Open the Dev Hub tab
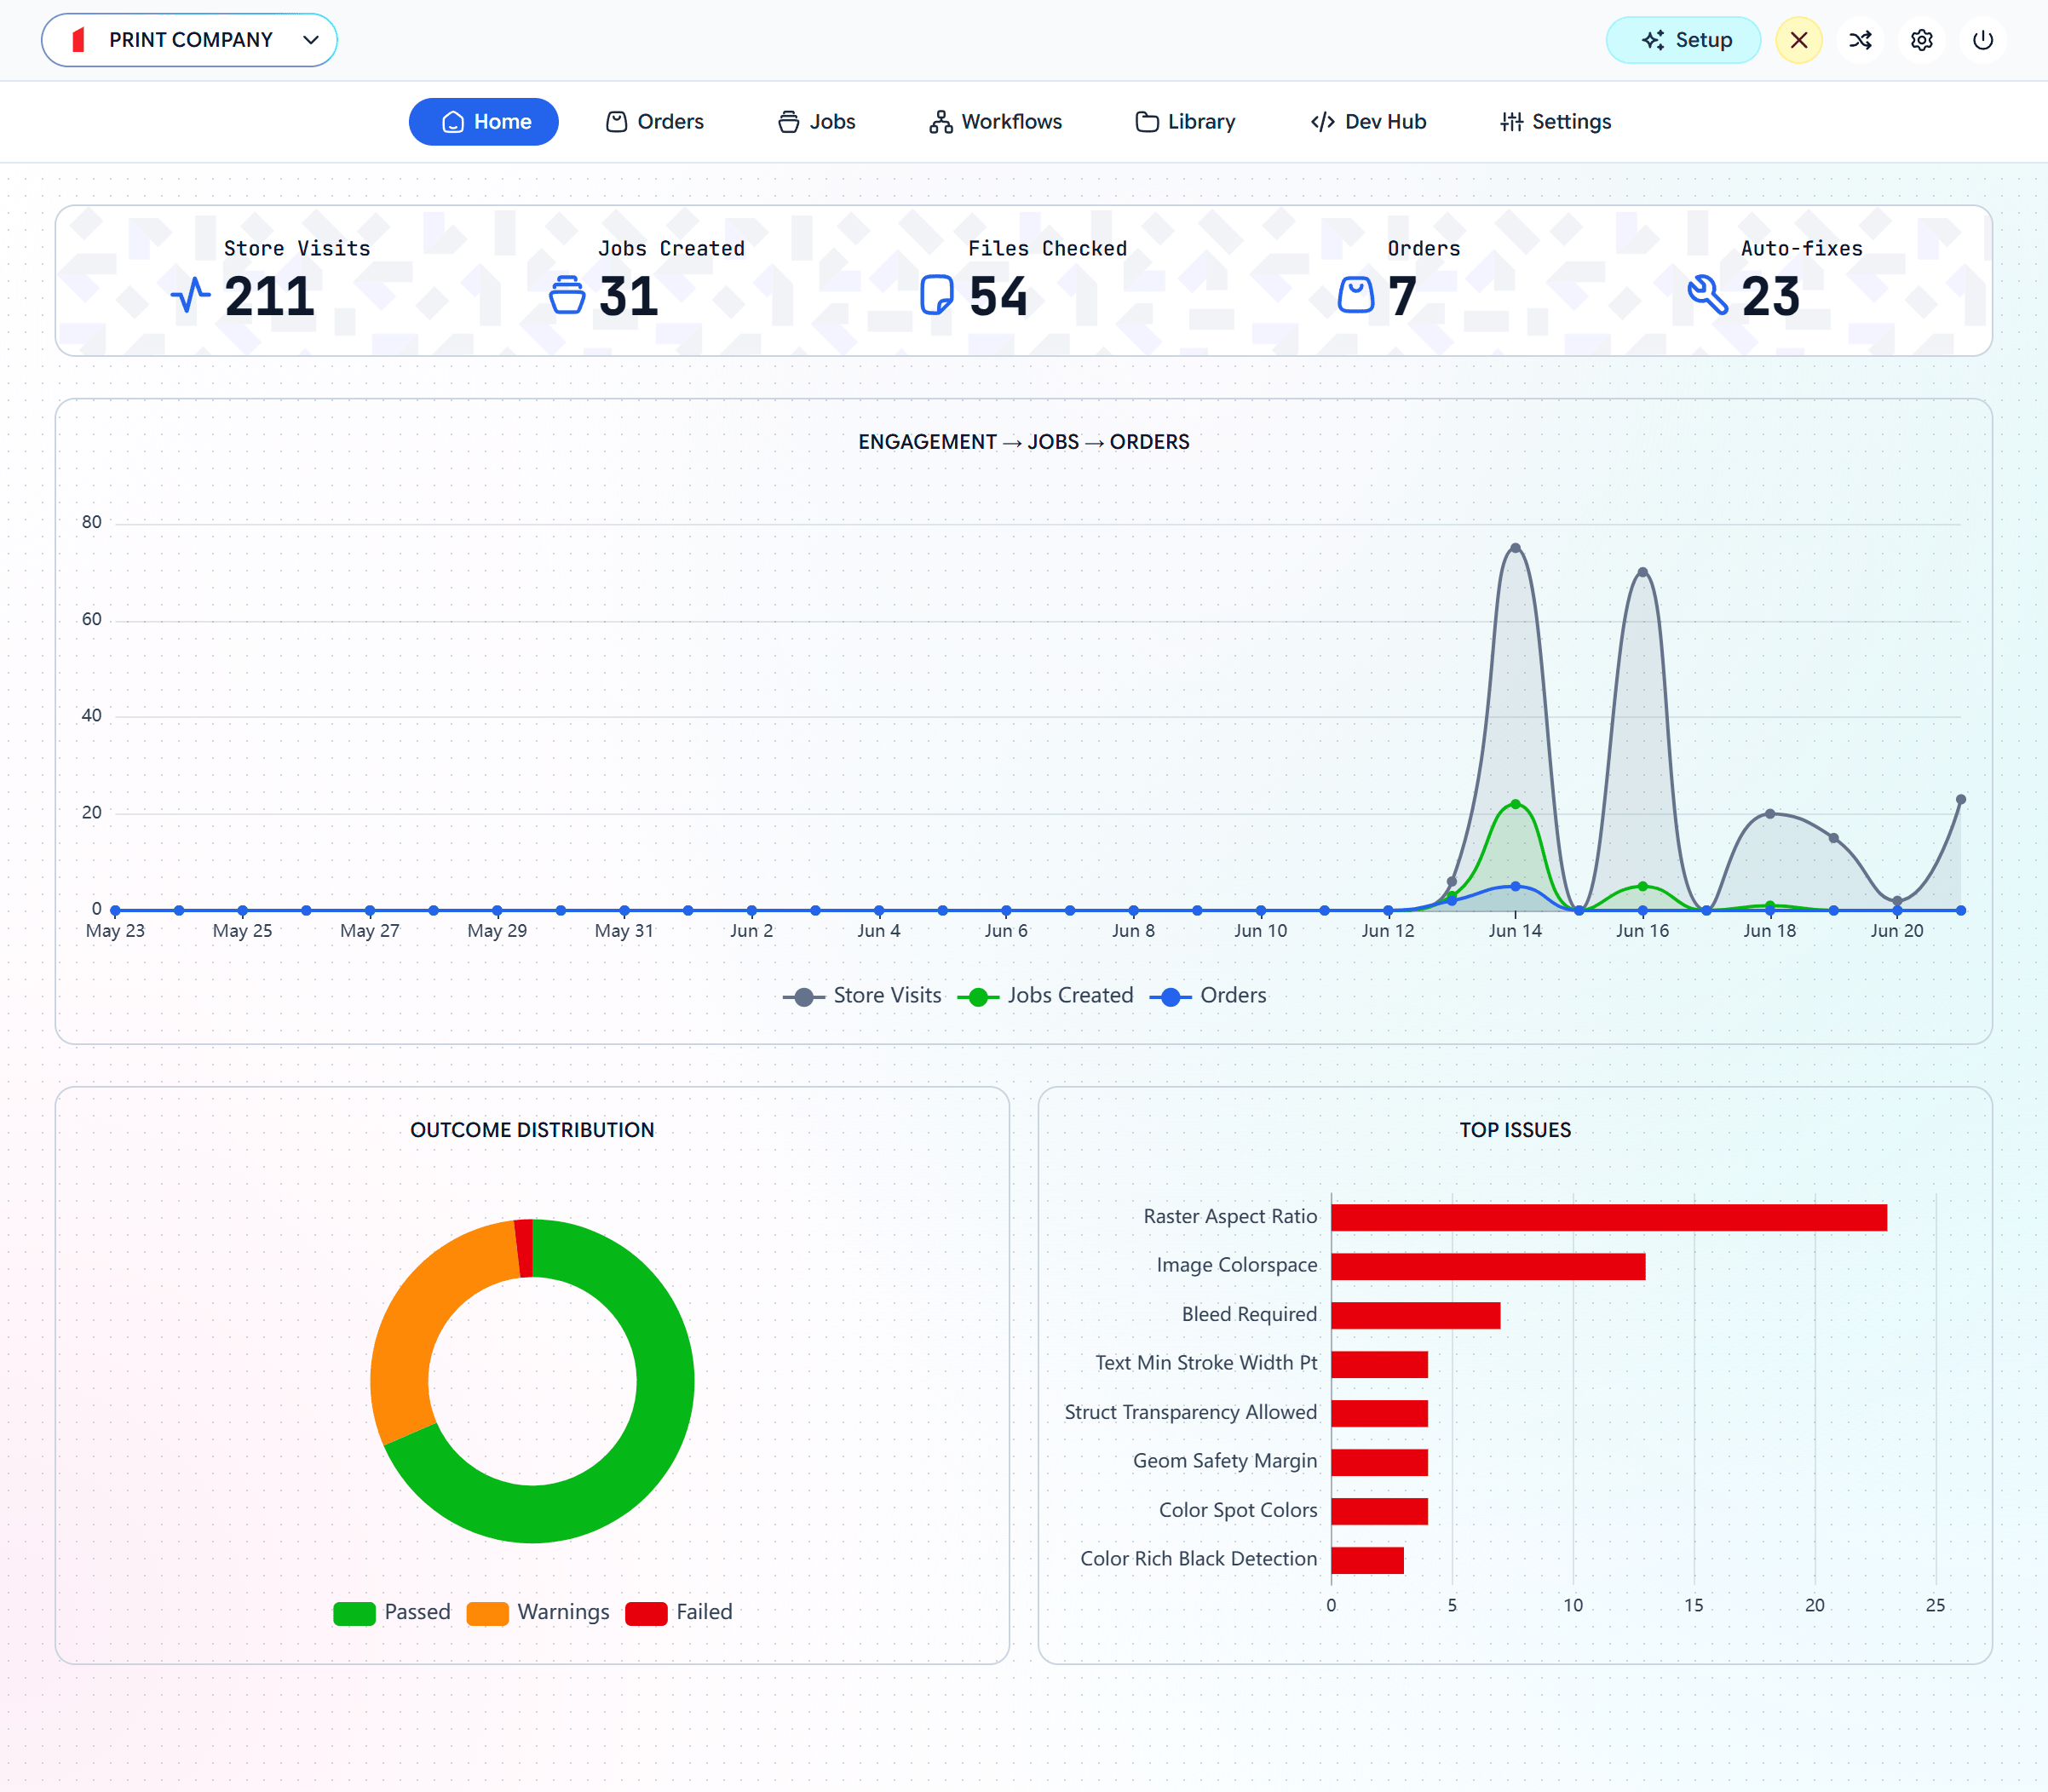The width and height of the screenshot is (2048, 1792). pos(1368,122)
